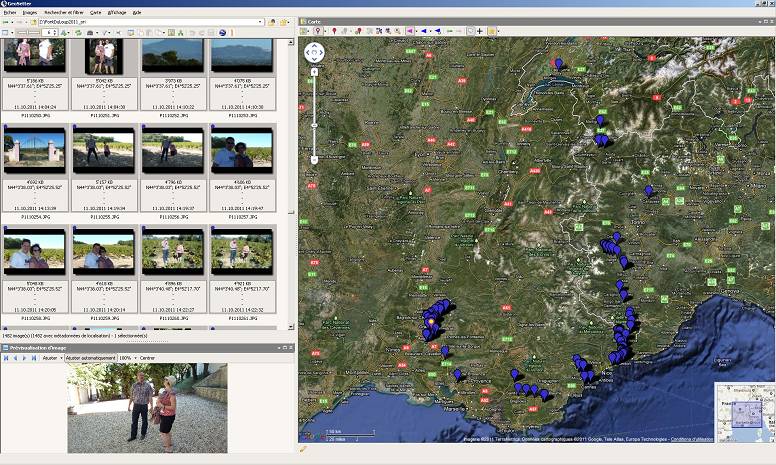Expand the folder path dropdown
The image size is (776, 465).
point(260,21)
